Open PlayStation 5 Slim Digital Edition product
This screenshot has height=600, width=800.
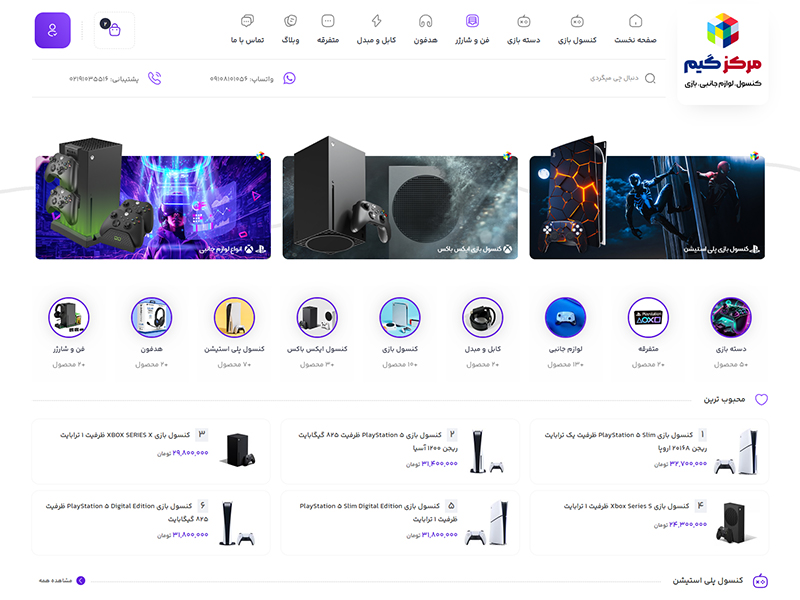tap(400, 523)
